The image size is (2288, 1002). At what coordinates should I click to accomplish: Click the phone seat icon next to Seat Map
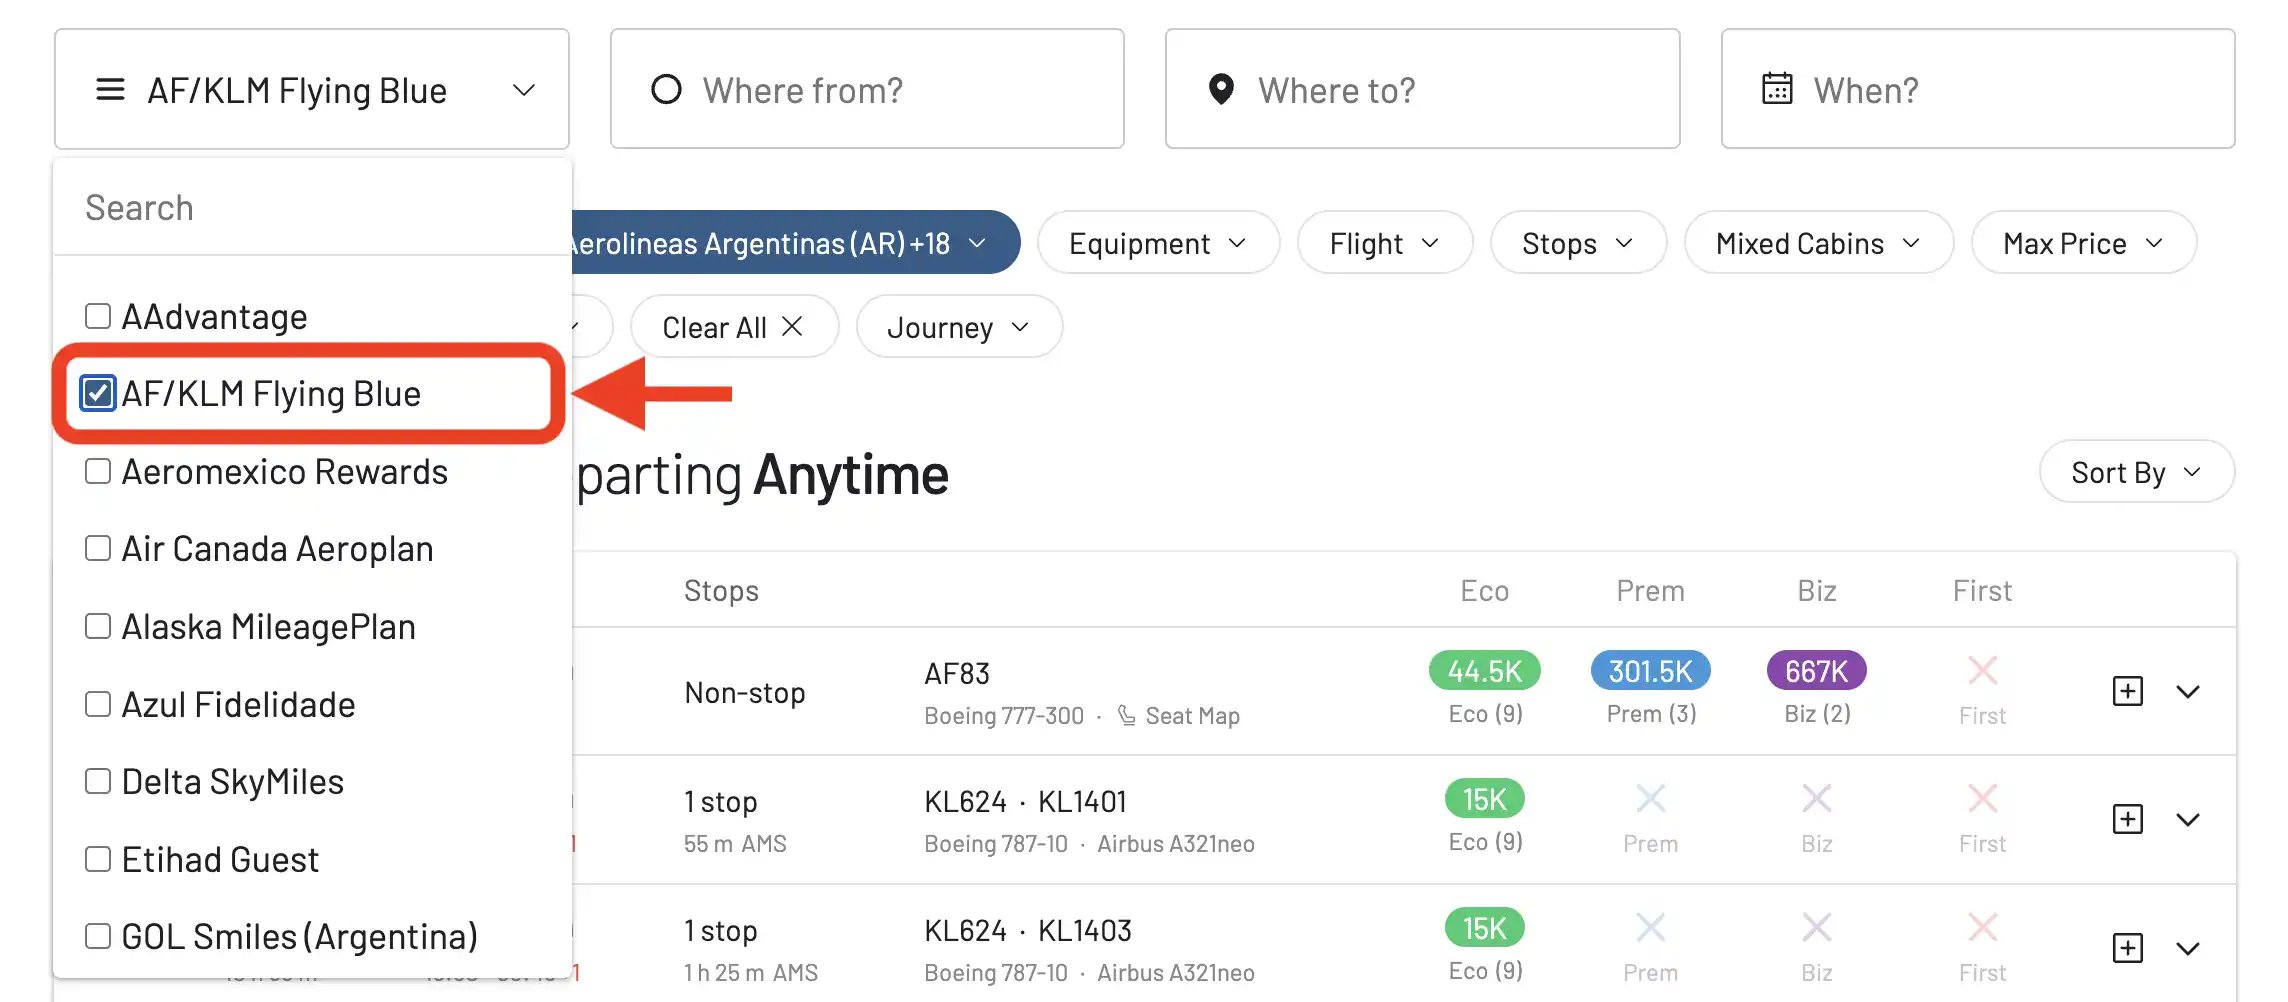click(x=1127, y=716)
